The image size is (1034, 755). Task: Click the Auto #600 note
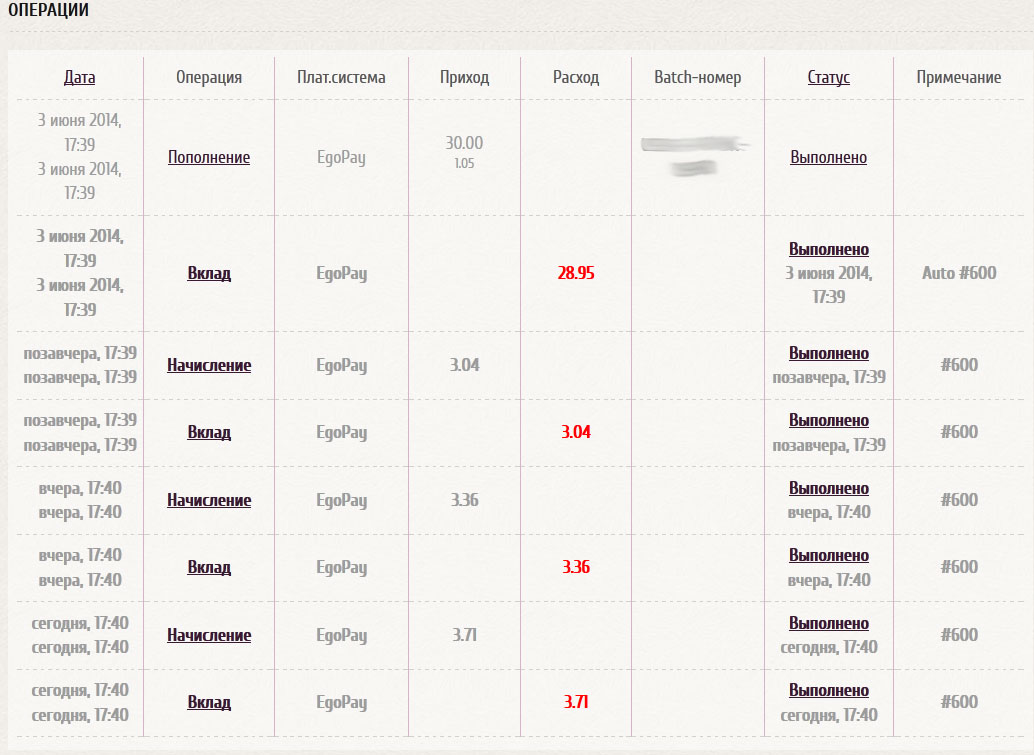[958, 273]
